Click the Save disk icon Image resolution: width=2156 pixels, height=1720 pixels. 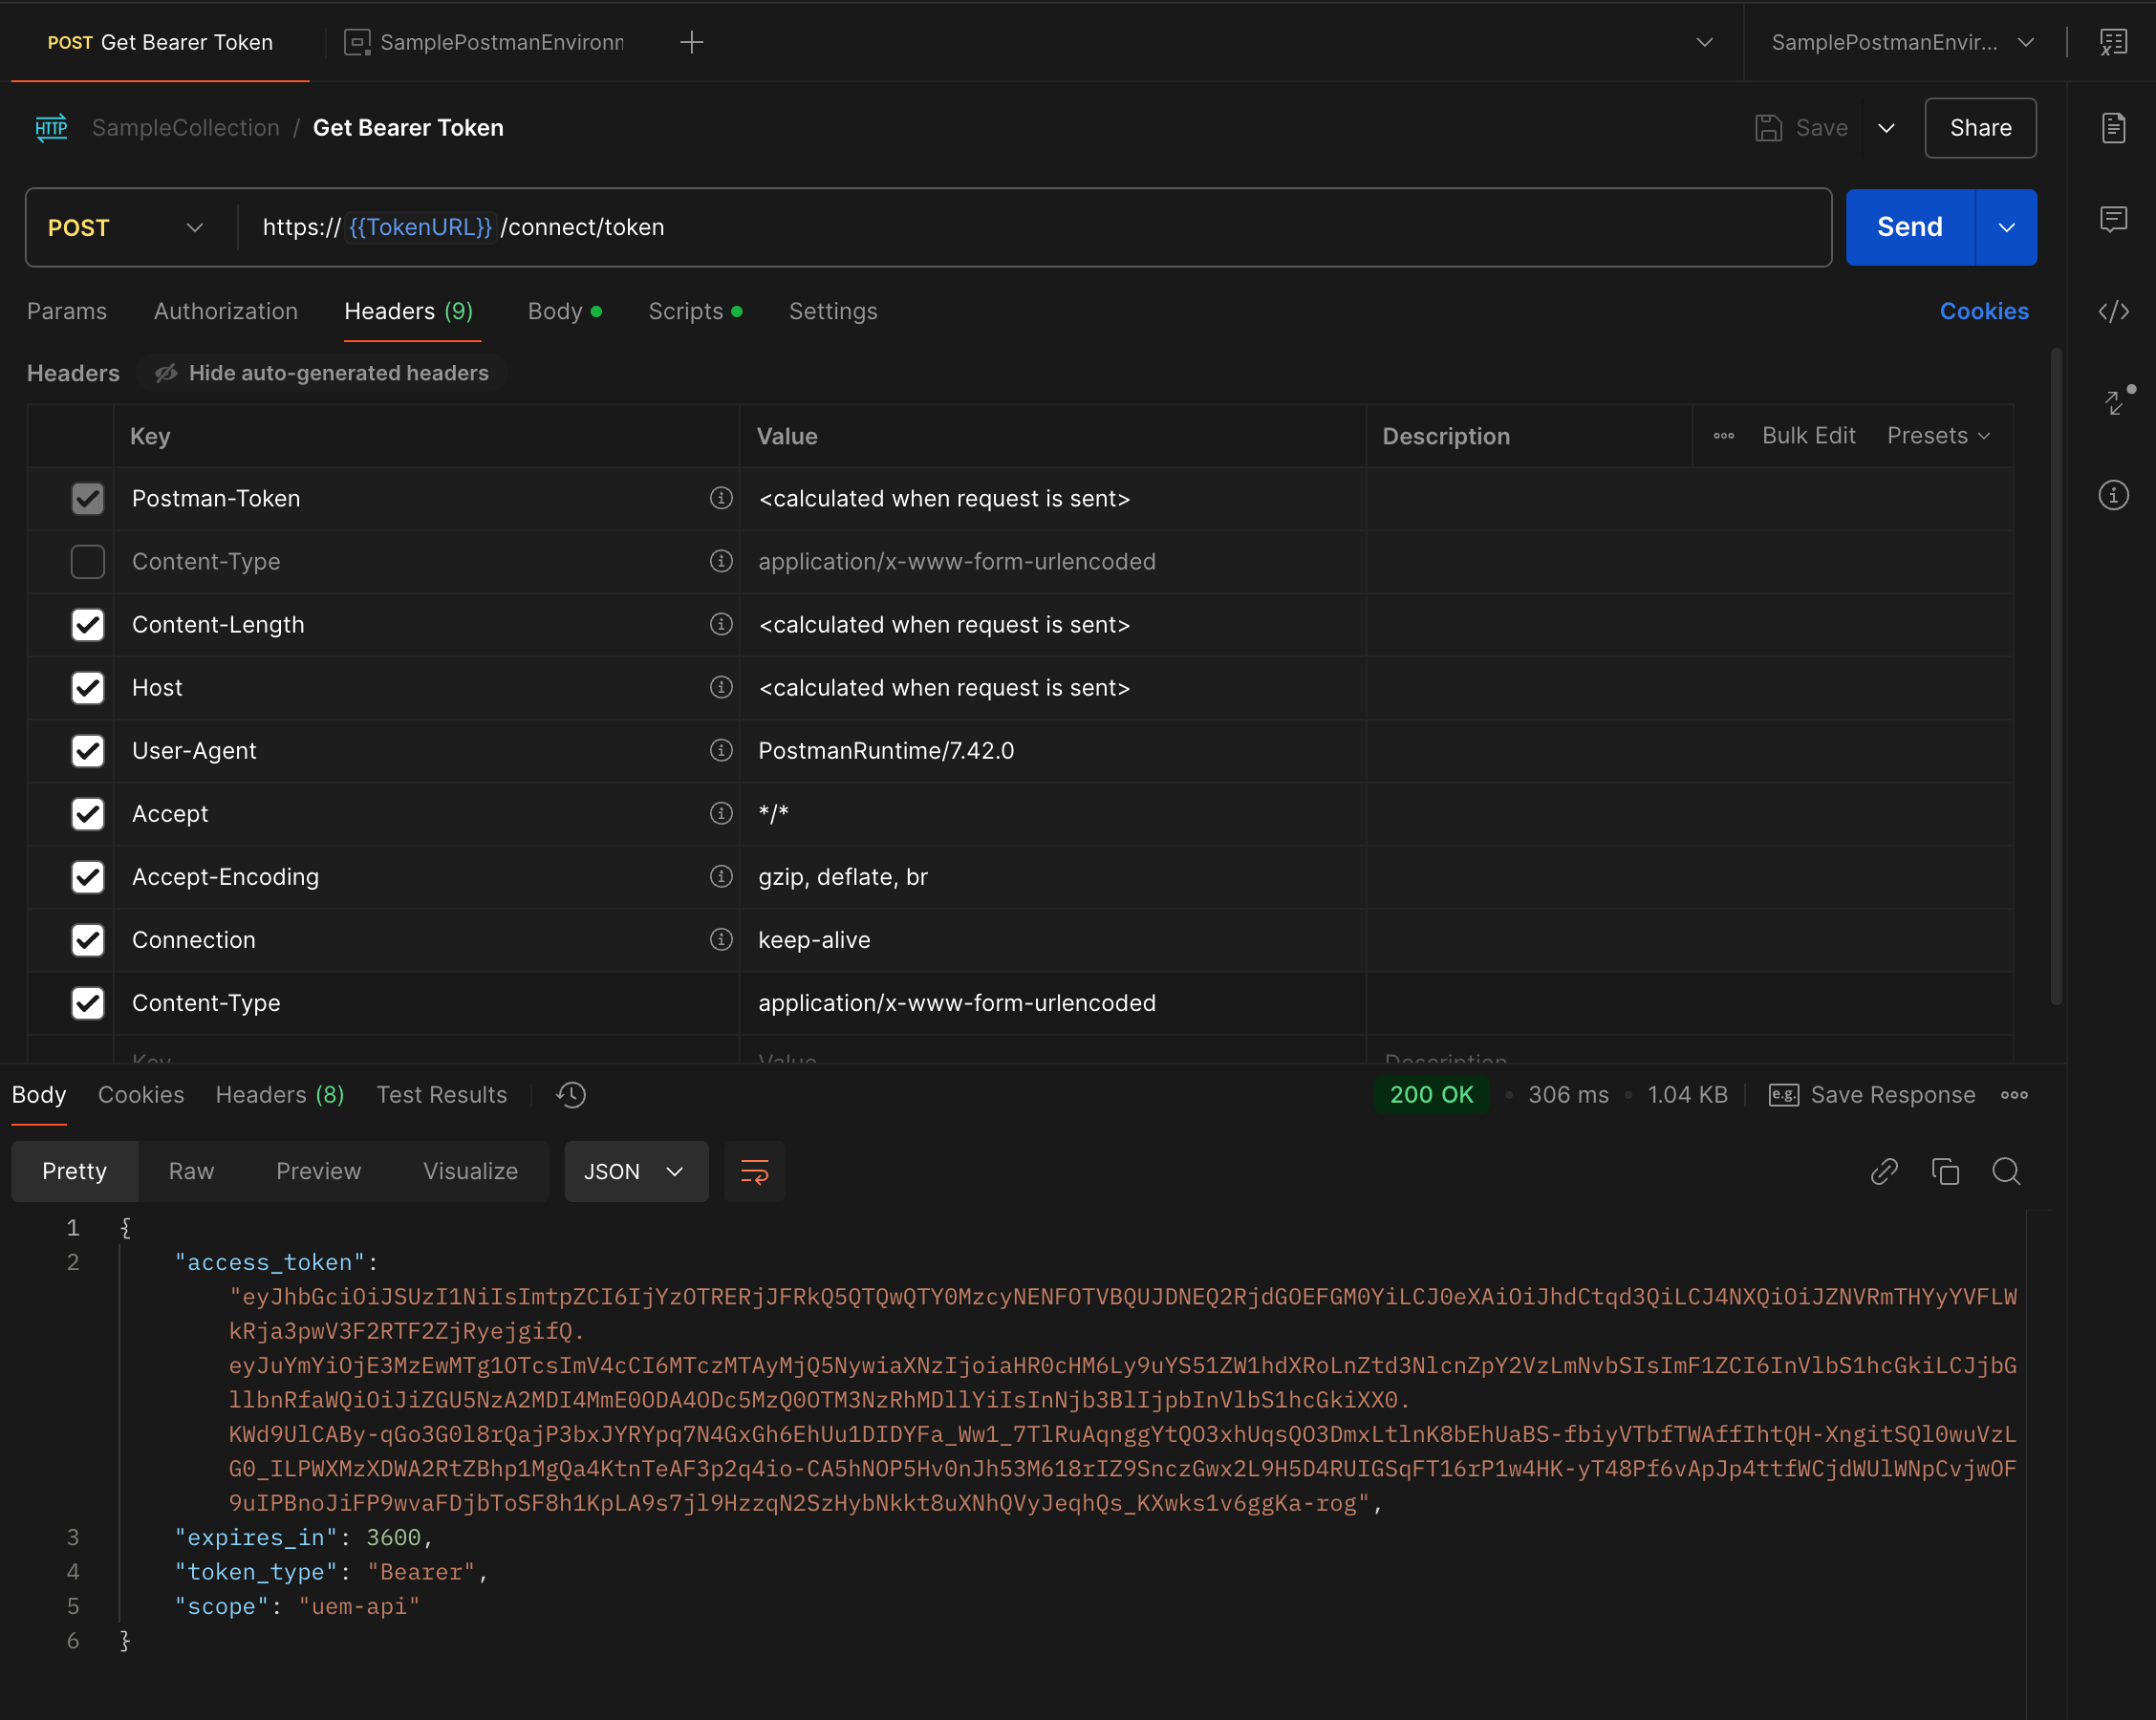(x=1768, y=128)
